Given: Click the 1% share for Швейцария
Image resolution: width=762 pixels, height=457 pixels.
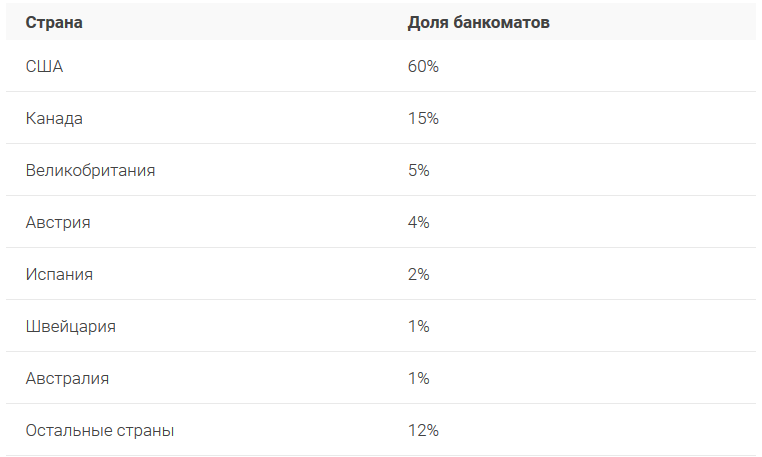Looking at the screenshot, I should click(418, 326).
